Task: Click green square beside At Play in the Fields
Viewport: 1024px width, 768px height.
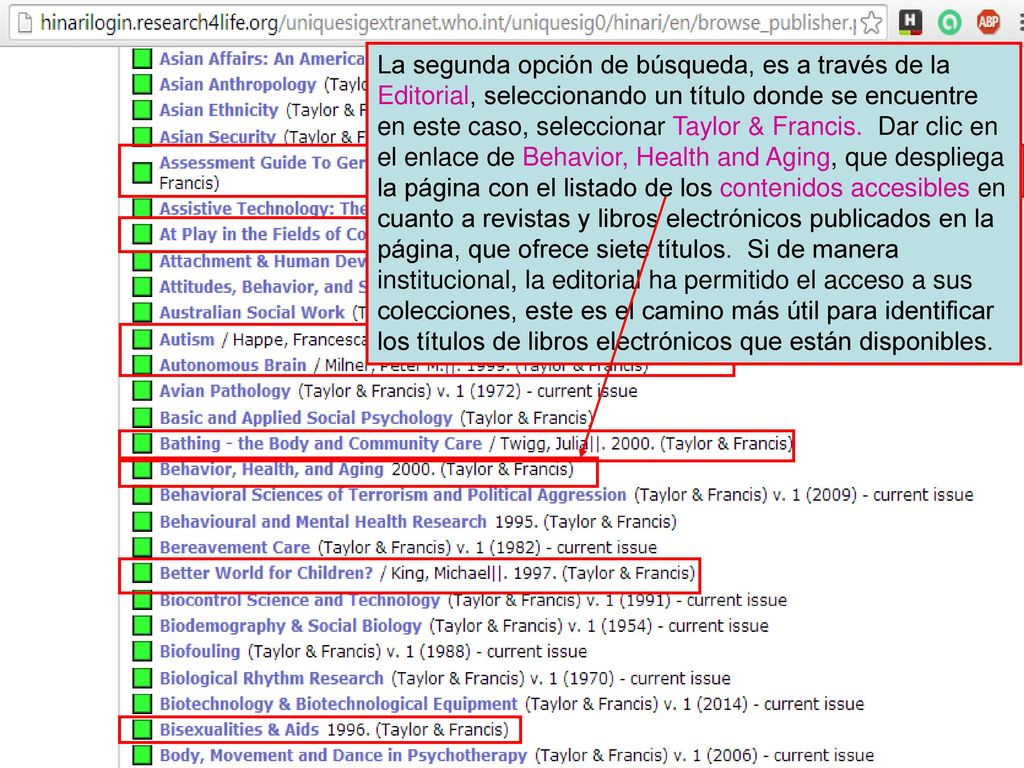Action: click(142, 234)
